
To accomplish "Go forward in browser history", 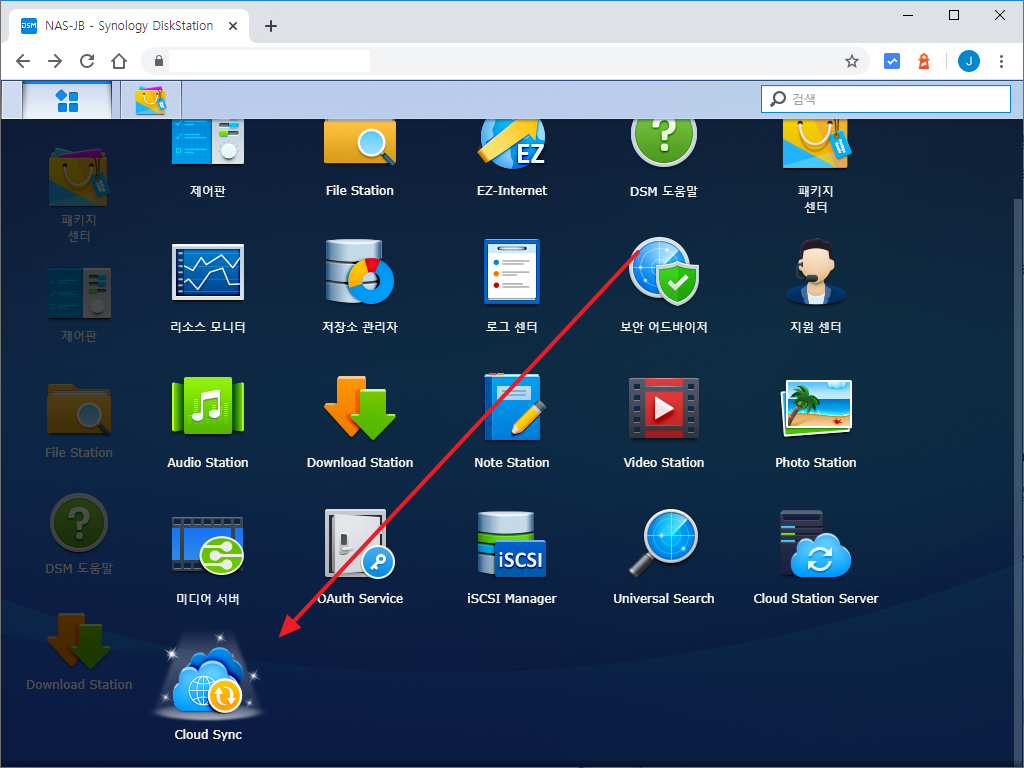I will point(55,61).
